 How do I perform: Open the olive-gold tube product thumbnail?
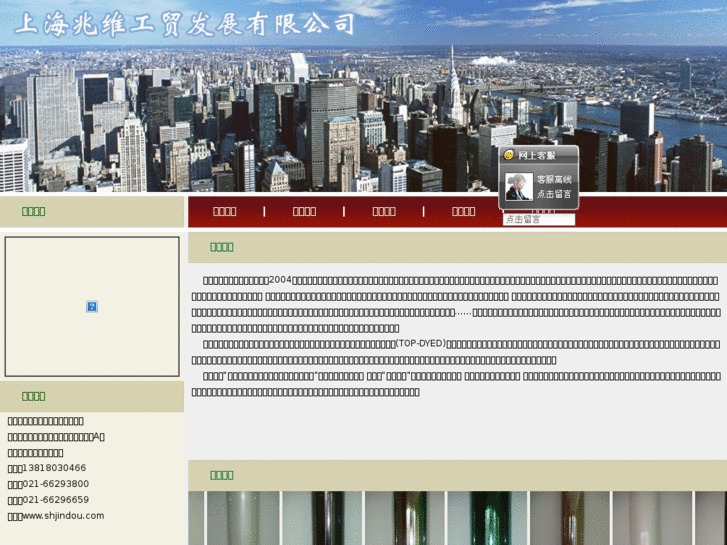[405, 518]
